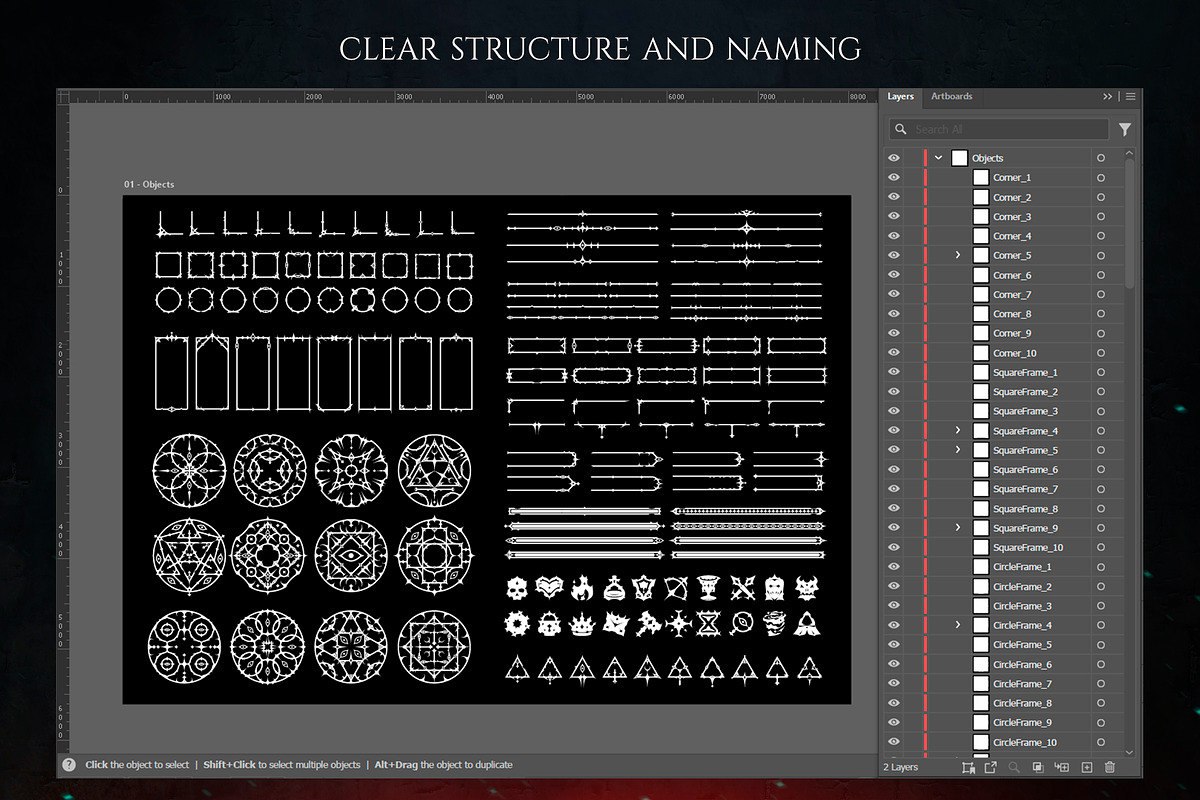Click the Collect for Export icon in Layers panel
1200x800 pixels.
(968, 767)
